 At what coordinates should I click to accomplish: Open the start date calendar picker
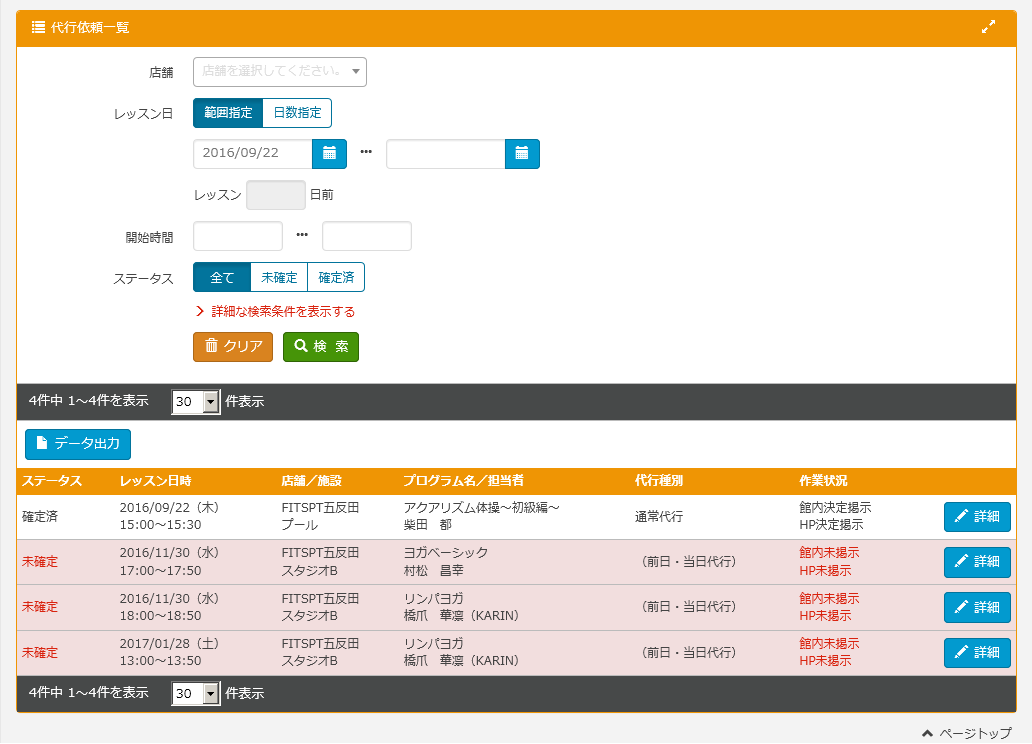point(329,154)
